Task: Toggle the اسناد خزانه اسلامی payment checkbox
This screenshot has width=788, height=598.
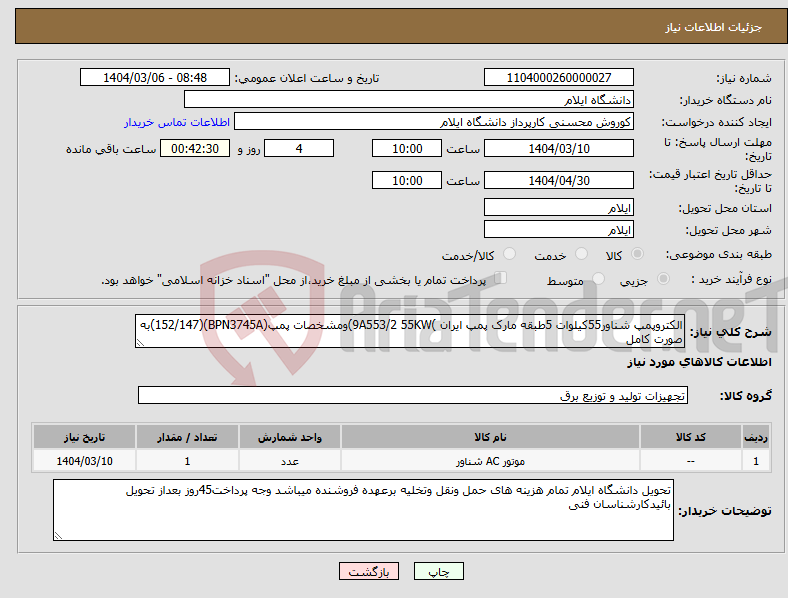Action: point(501,277)
